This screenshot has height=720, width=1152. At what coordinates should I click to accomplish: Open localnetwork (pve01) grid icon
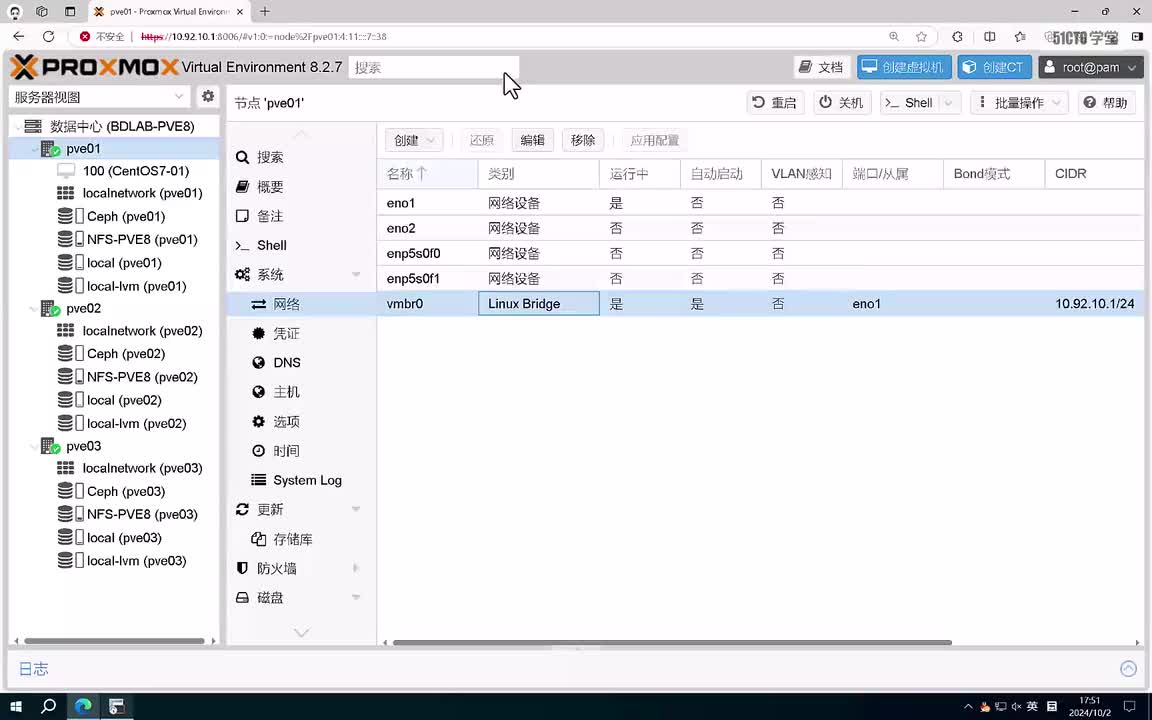coord(65,193)
